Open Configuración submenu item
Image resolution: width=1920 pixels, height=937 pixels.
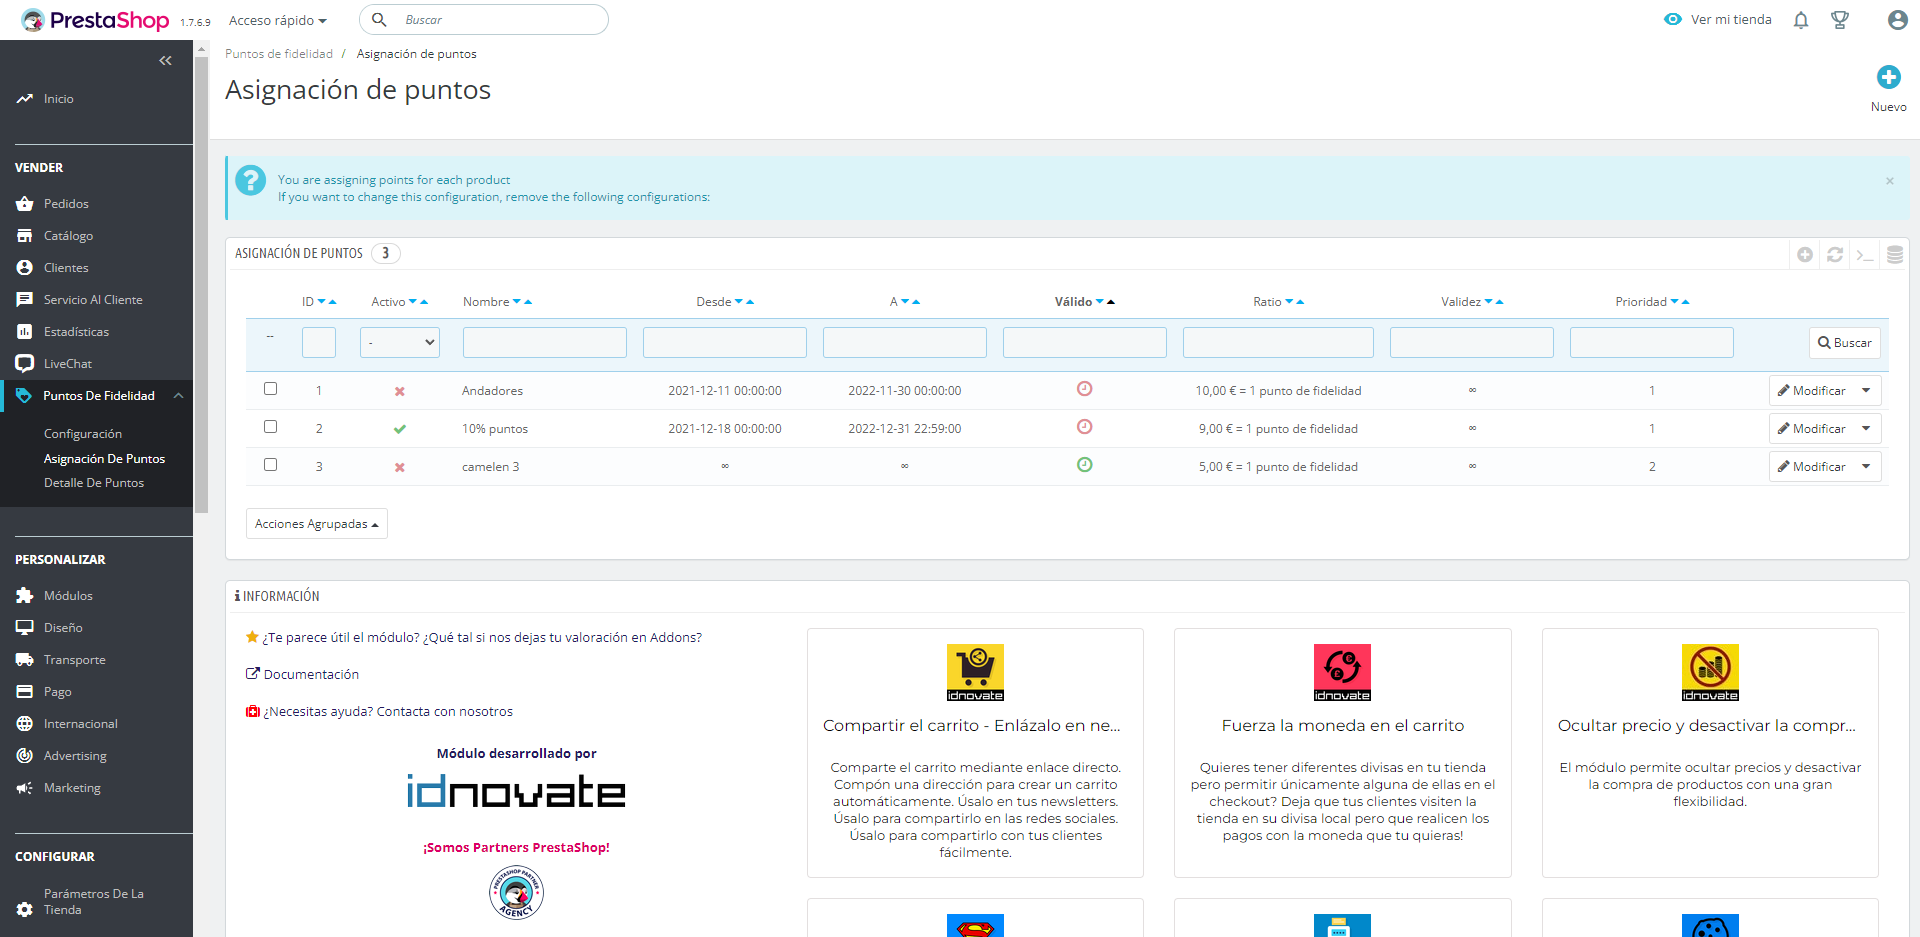pos(83,434)
